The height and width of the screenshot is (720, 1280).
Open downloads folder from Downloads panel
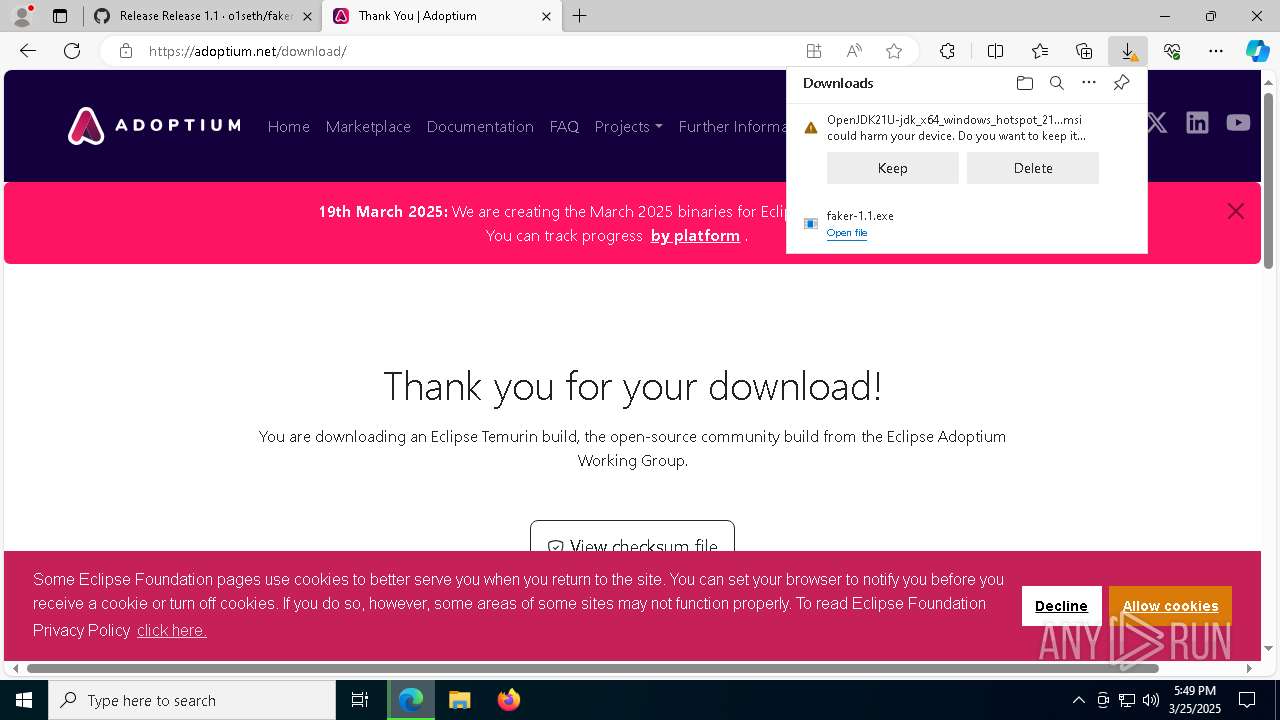pos(1024,83)
